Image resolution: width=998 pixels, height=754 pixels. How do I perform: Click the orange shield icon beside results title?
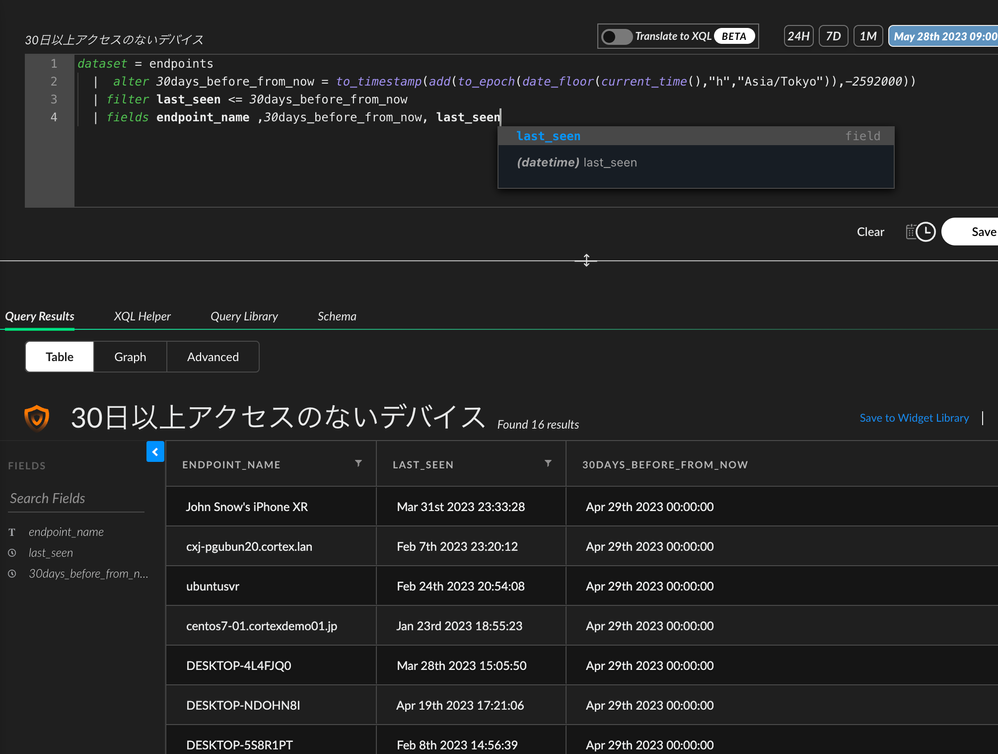pyautogui.click(x=37, y=417)
